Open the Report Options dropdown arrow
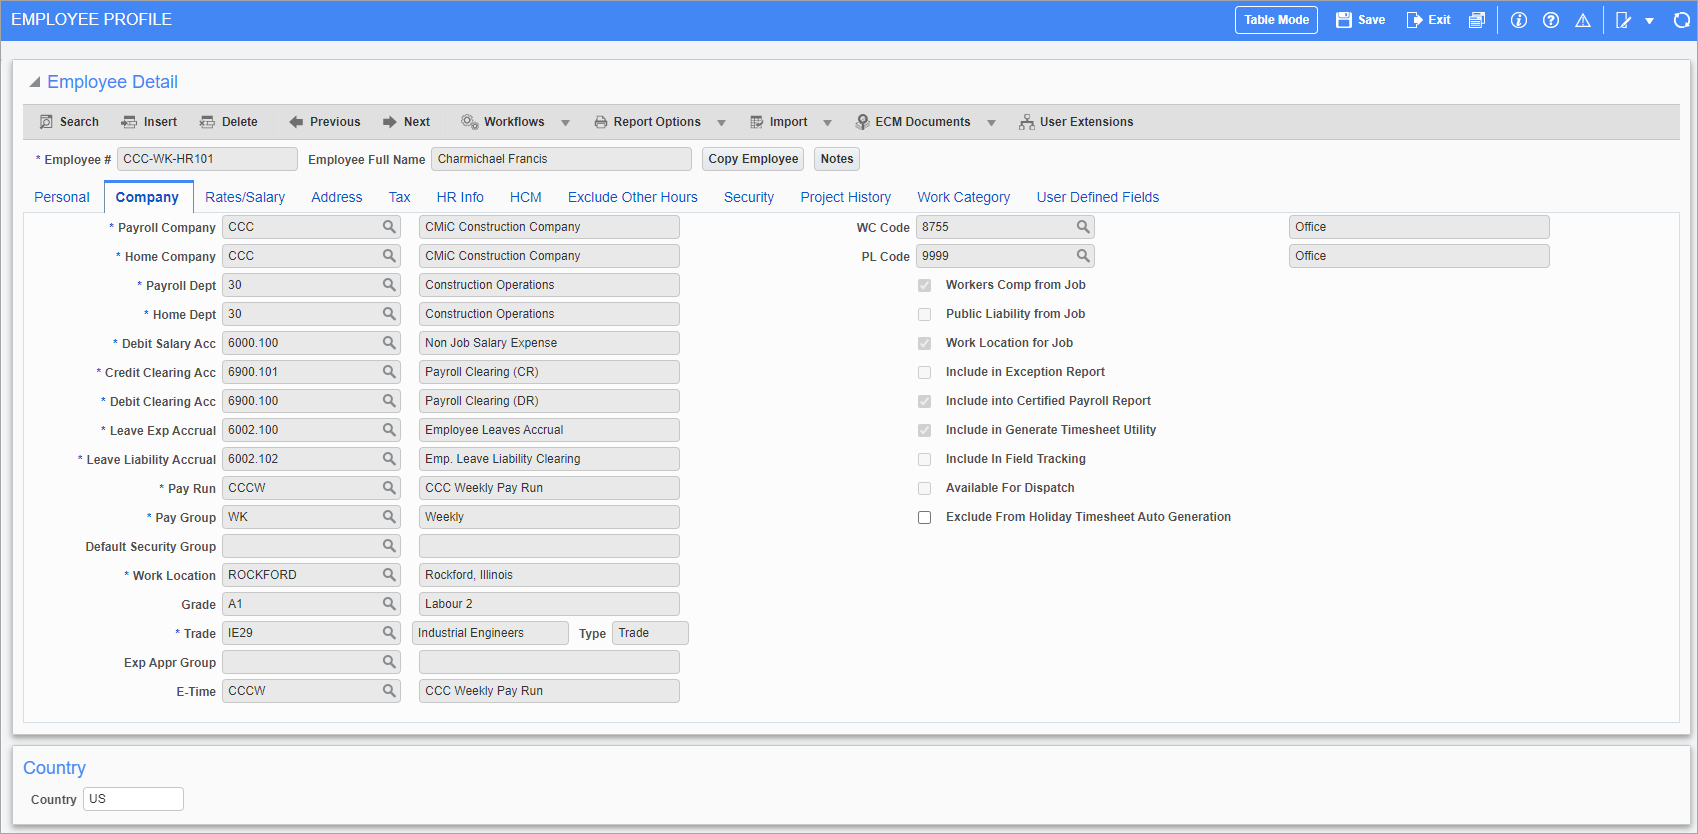The image size is (1698, 834). click(721, 123)
